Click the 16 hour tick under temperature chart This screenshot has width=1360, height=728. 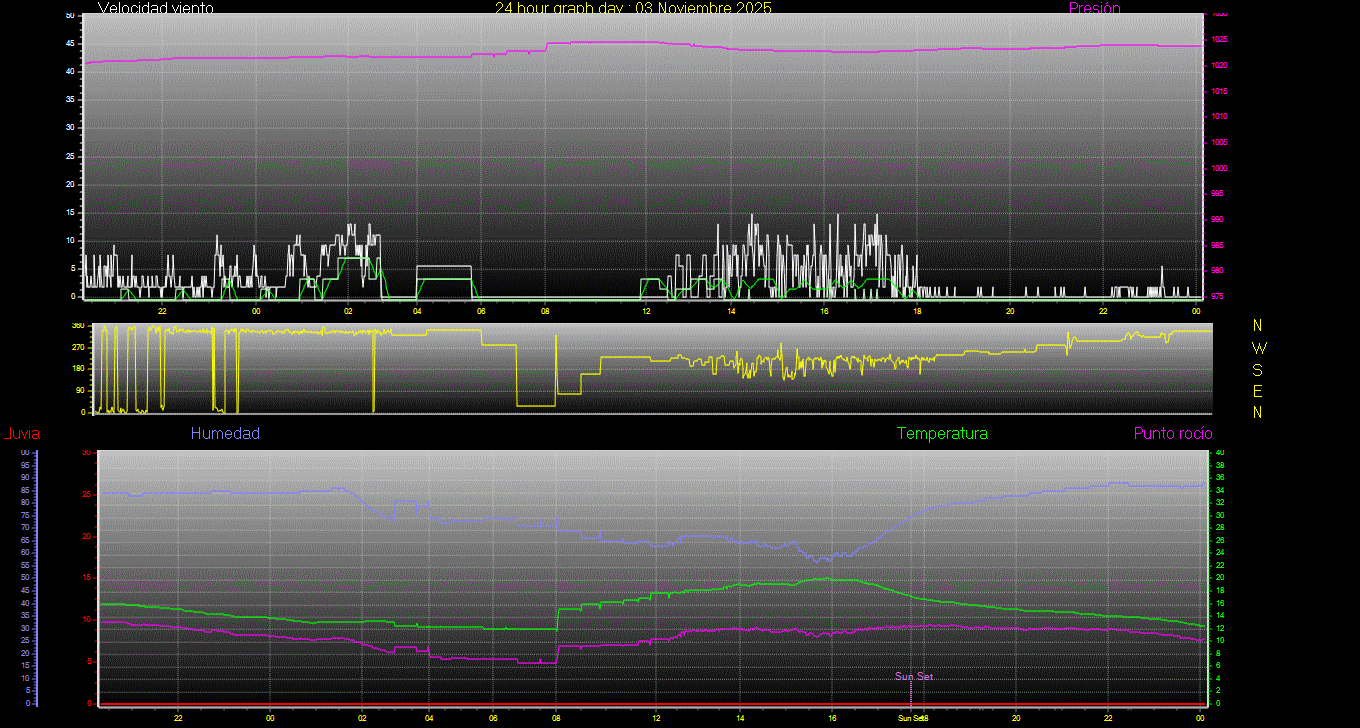(x=832, y=718)
